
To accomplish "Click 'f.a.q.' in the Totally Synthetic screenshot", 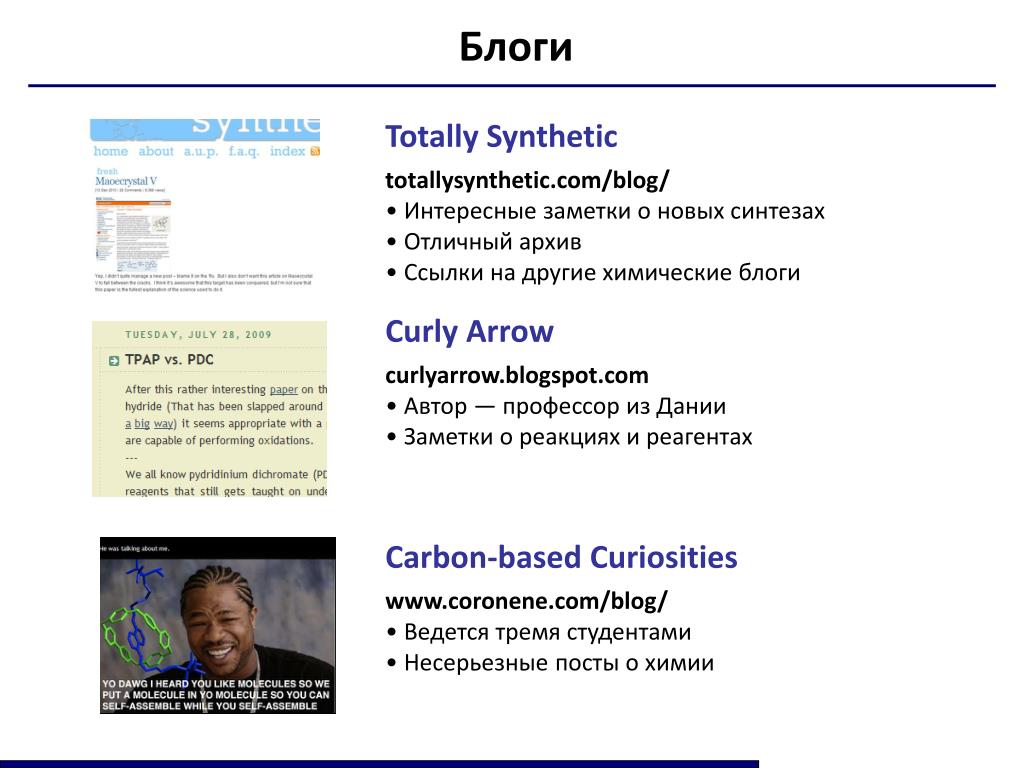I will tap(244, 152).
